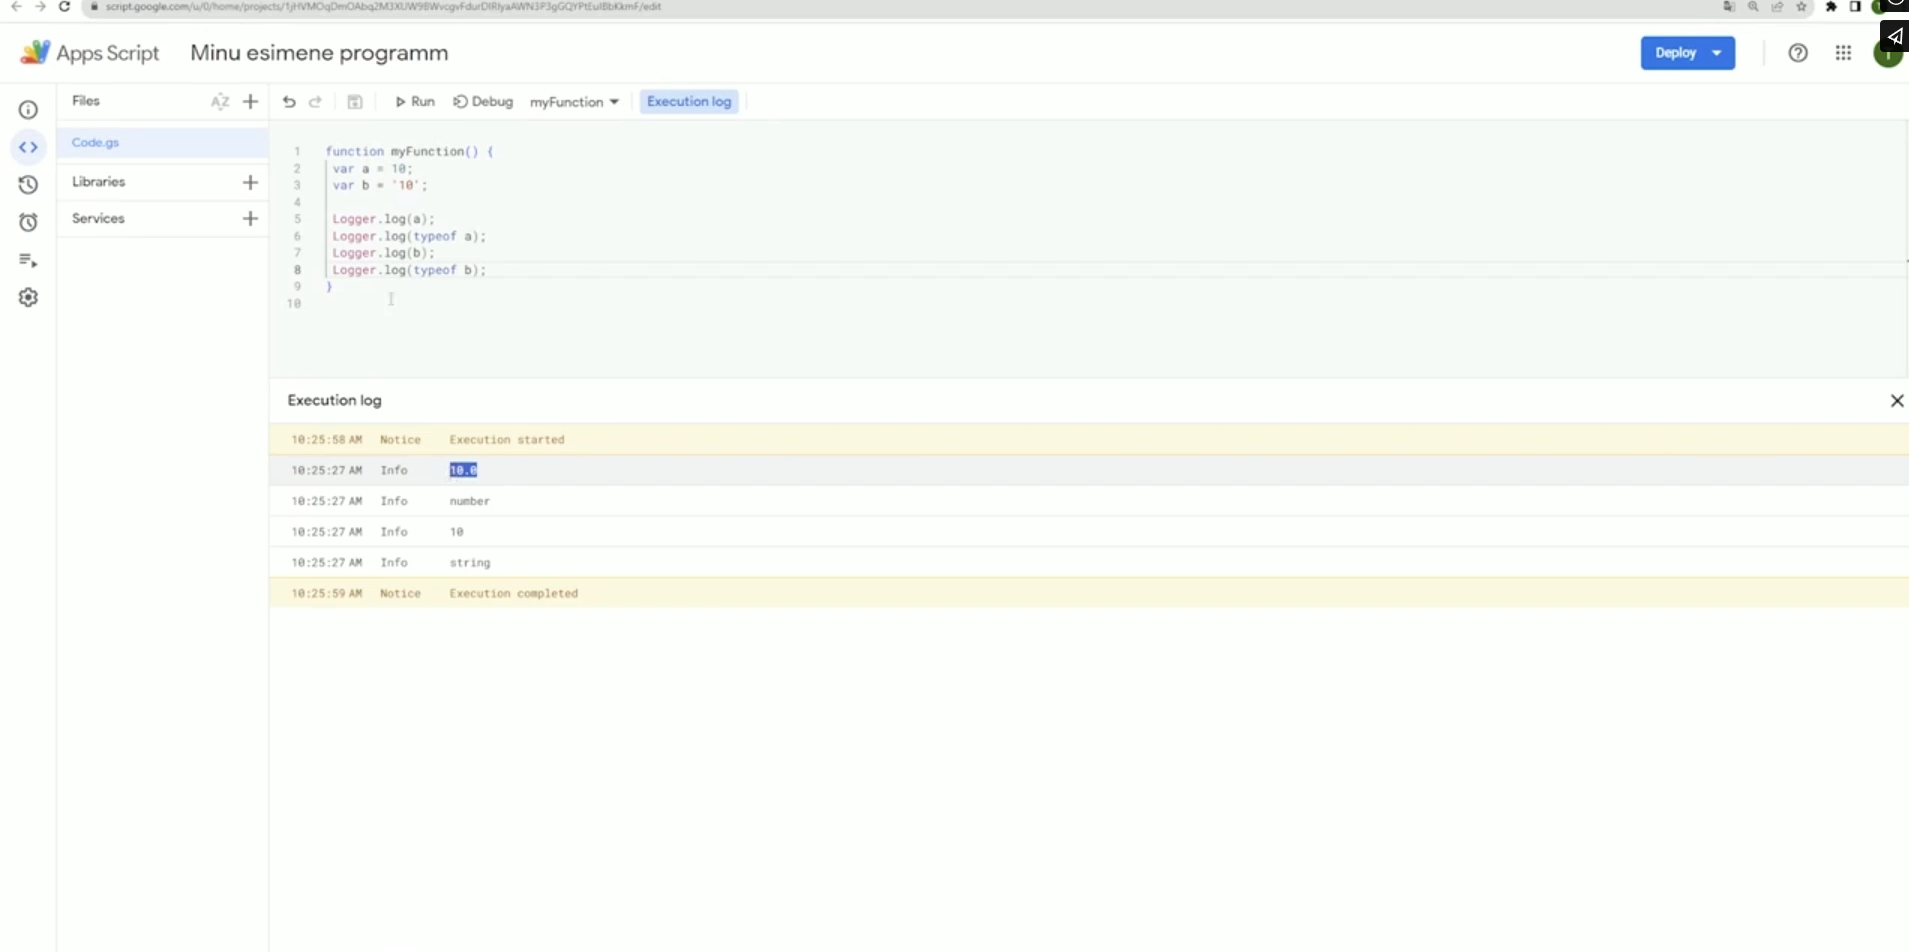The width and height of the screenshot is (1909, 952).
Task: Run the selected function
Action: tap(414, 101)
